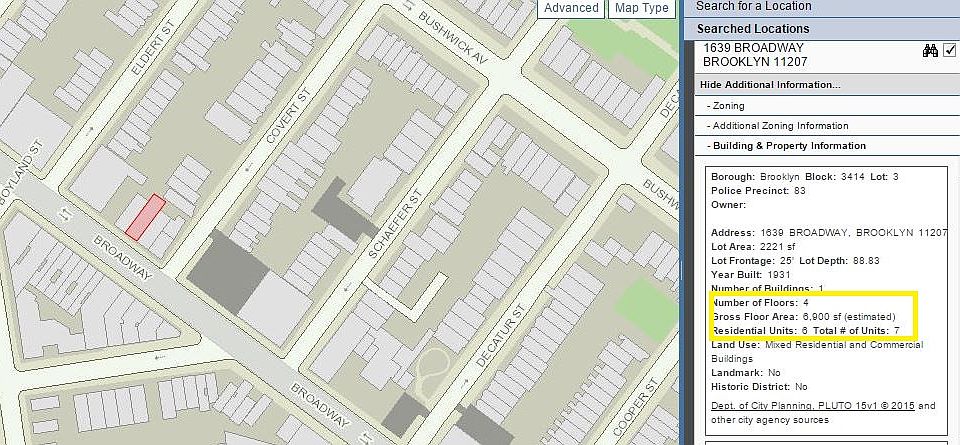The image size is (960, 445).
Task: Click the one-way arrow icon on Eldert St
Action: coord(90,130)
